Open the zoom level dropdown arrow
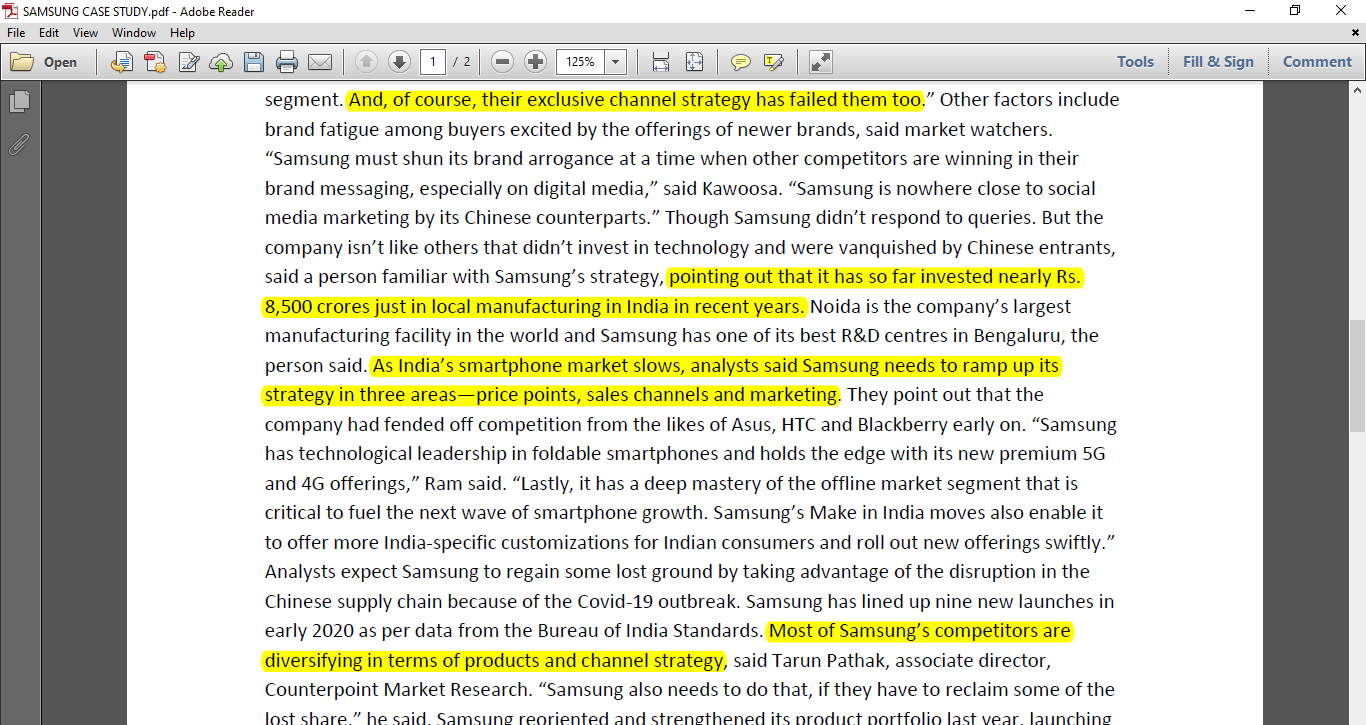Screen dimensions: 1366x725 615,62
